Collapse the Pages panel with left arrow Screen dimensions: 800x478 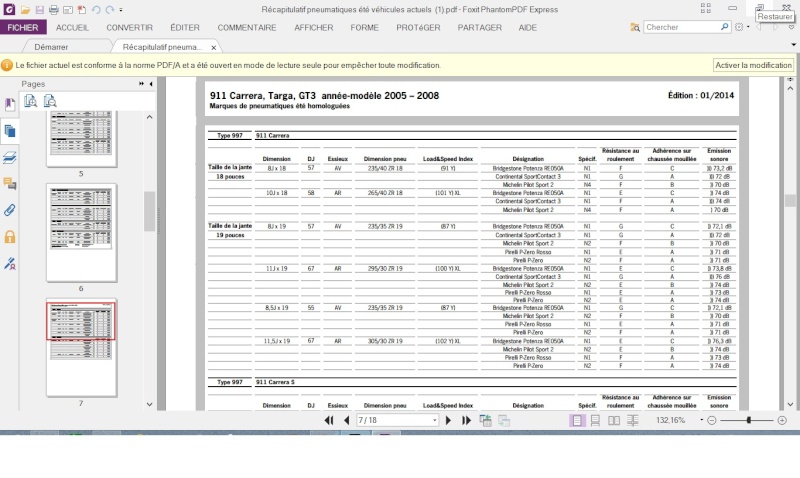(x=151, y=84)
